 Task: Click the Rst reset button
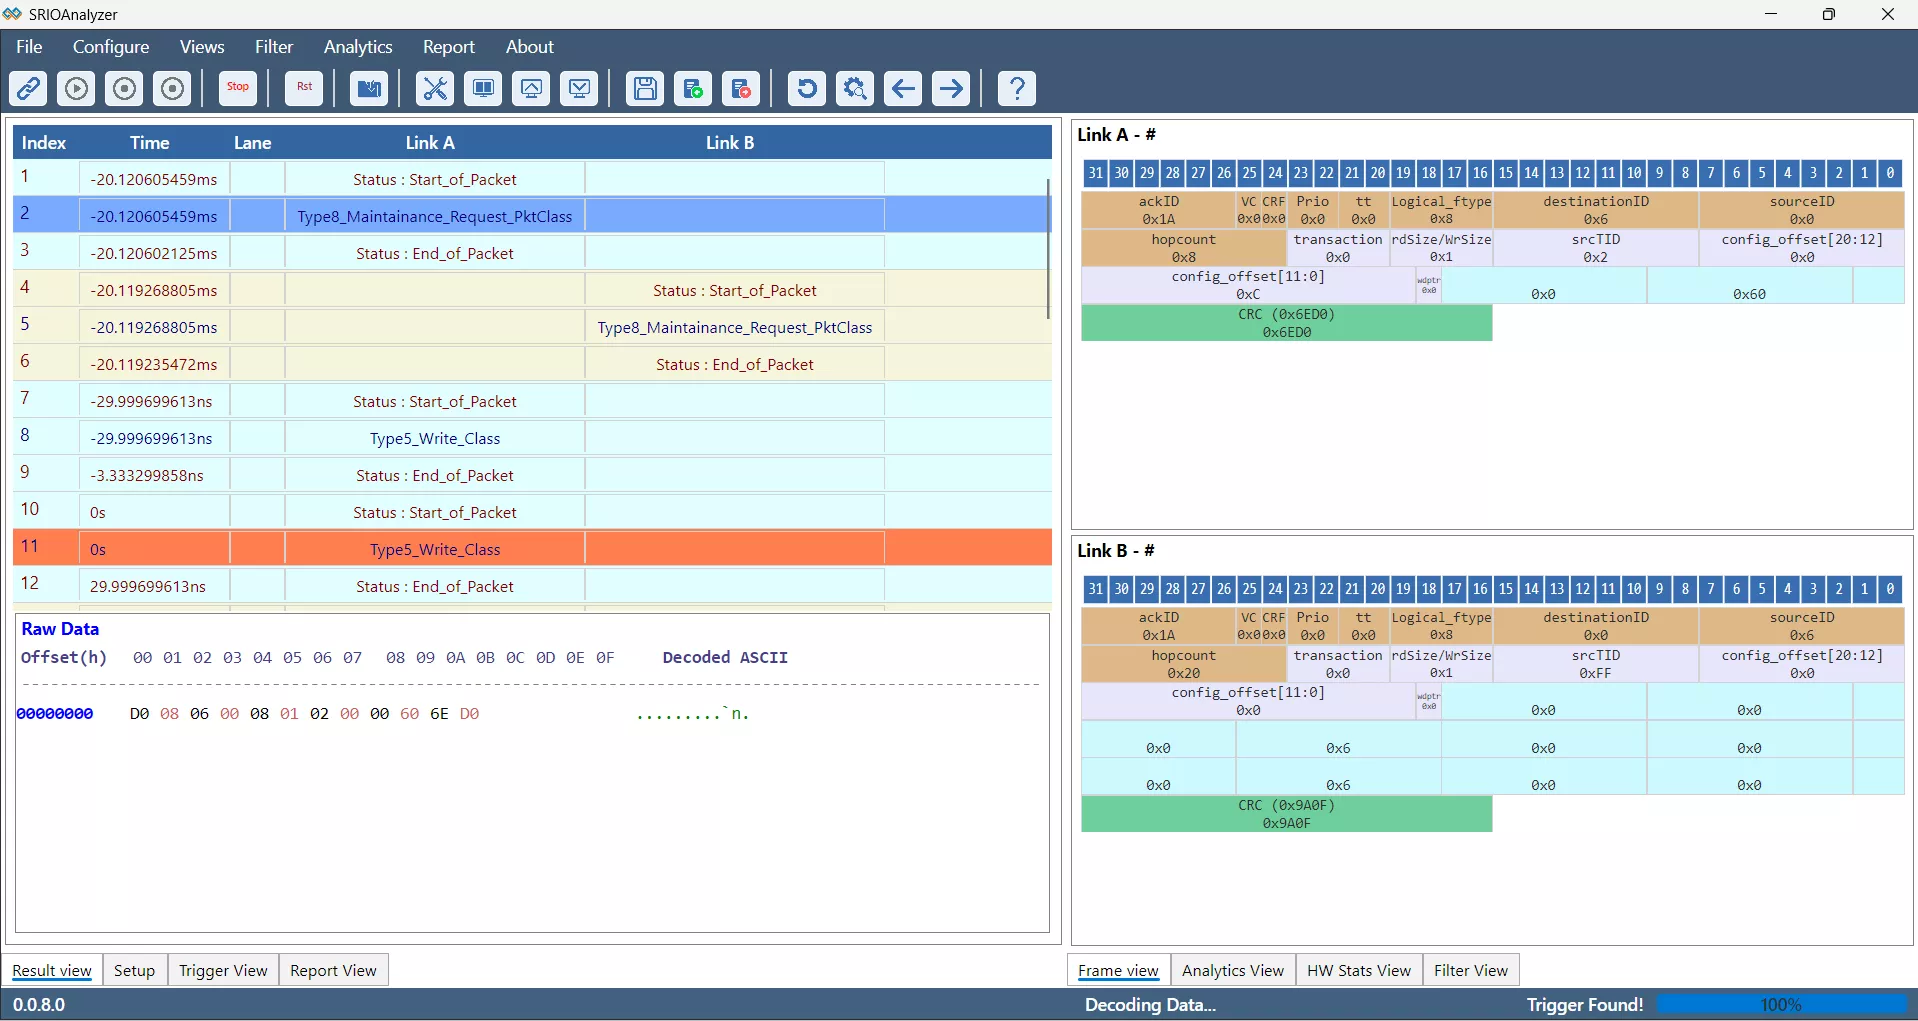coord(304,88)
